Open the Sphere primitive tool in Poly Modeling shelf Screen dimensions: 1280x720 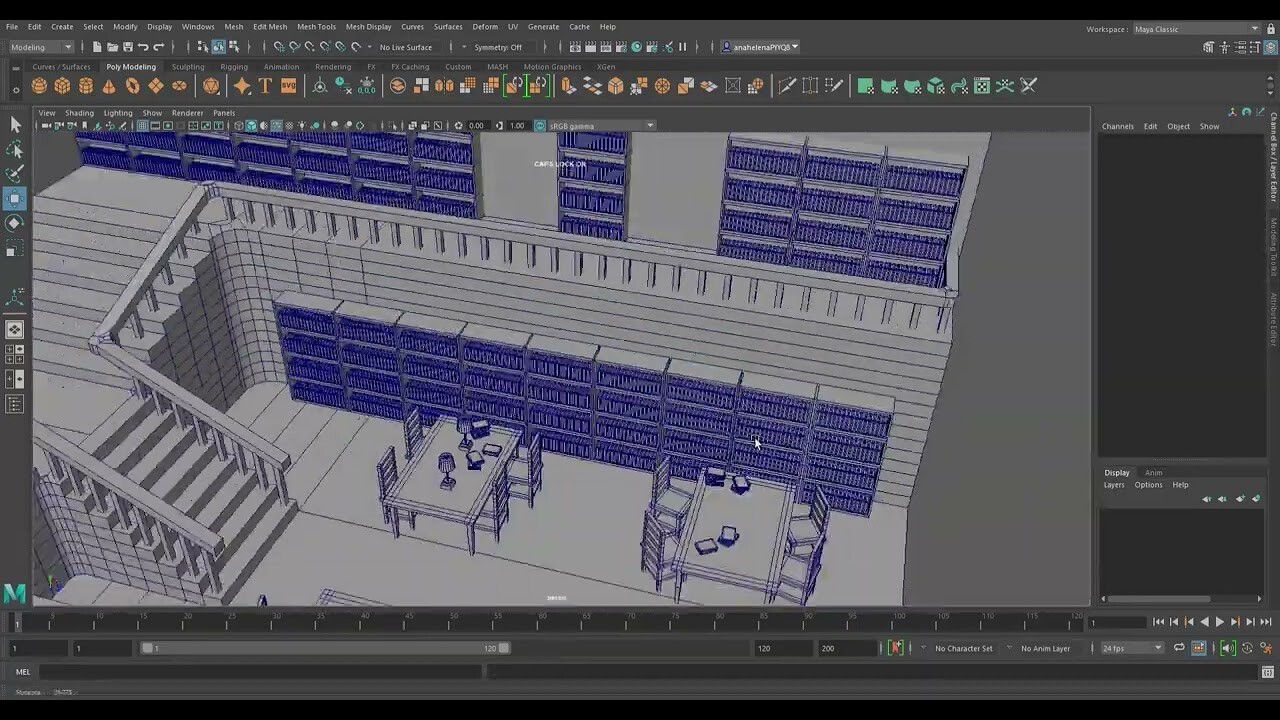pyautogui.click(x=40, y=87)
